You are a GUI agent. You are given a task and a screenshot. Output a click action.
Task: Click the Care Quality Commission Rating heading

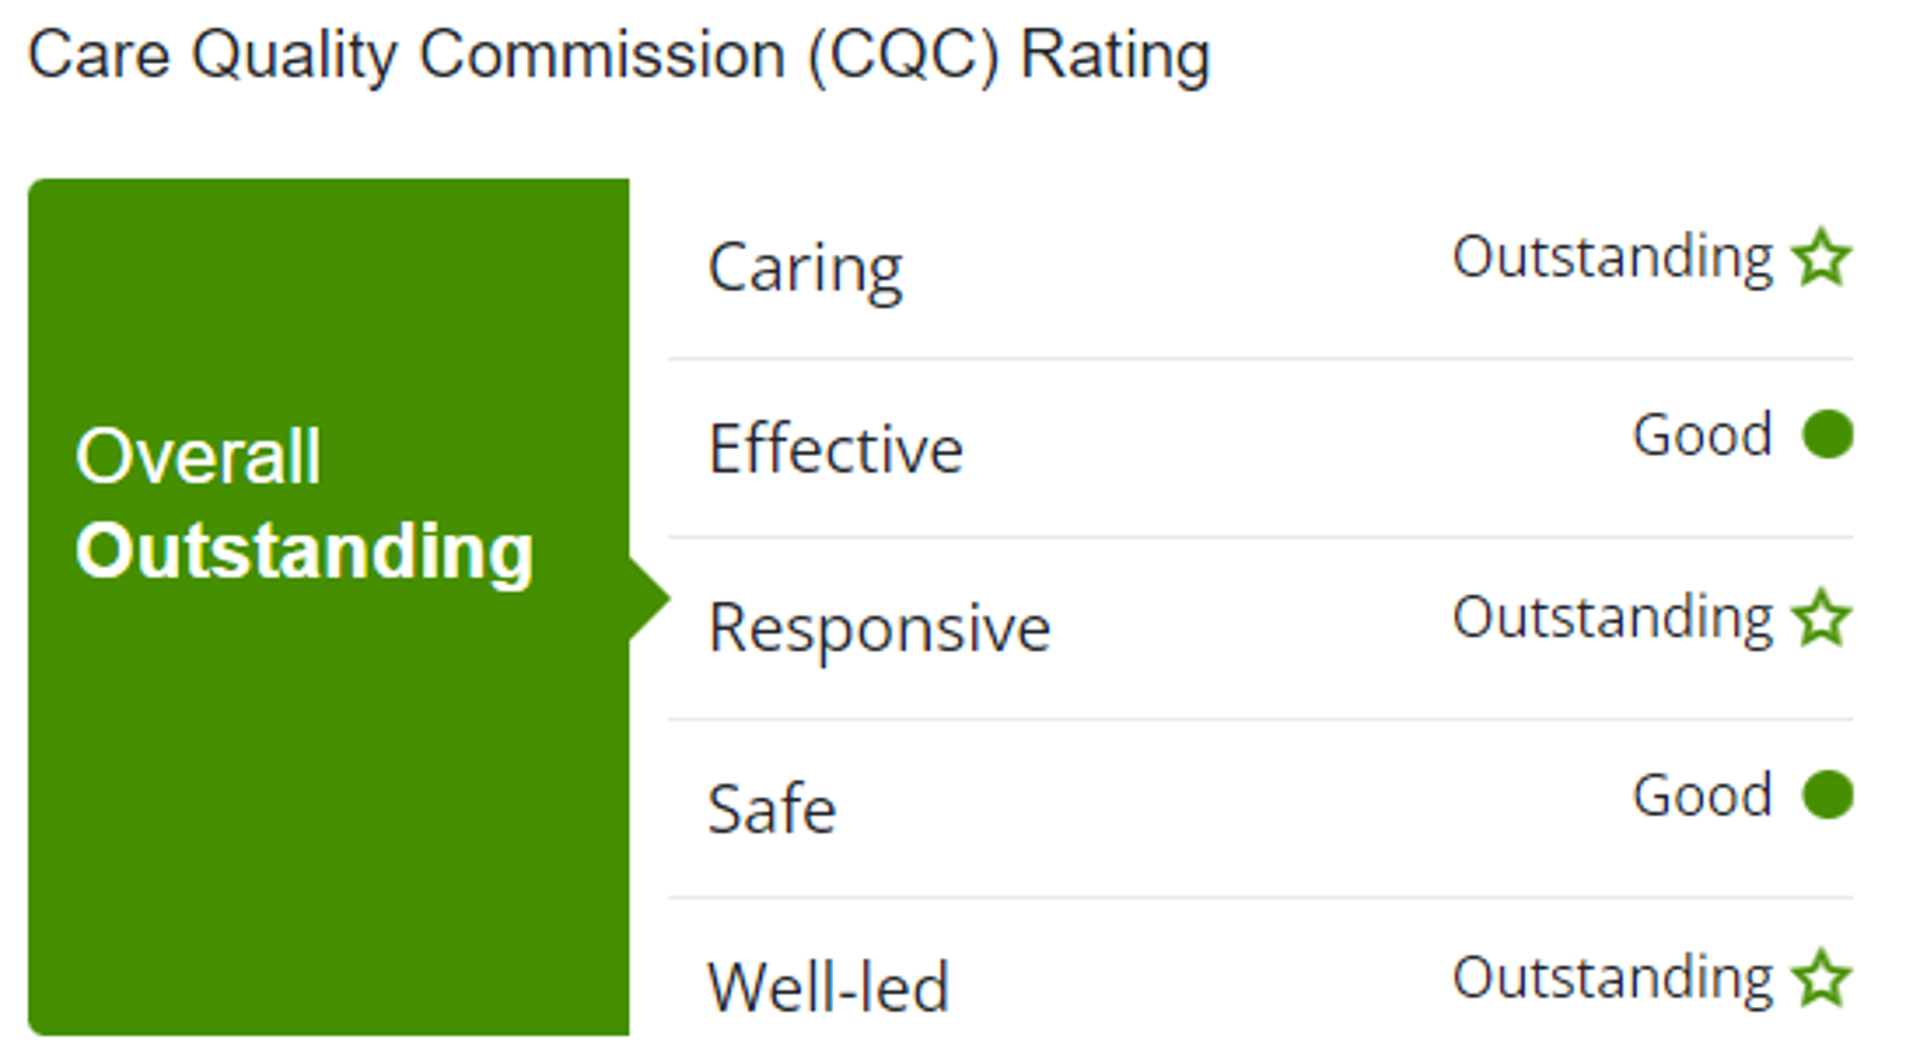point(619,56)
